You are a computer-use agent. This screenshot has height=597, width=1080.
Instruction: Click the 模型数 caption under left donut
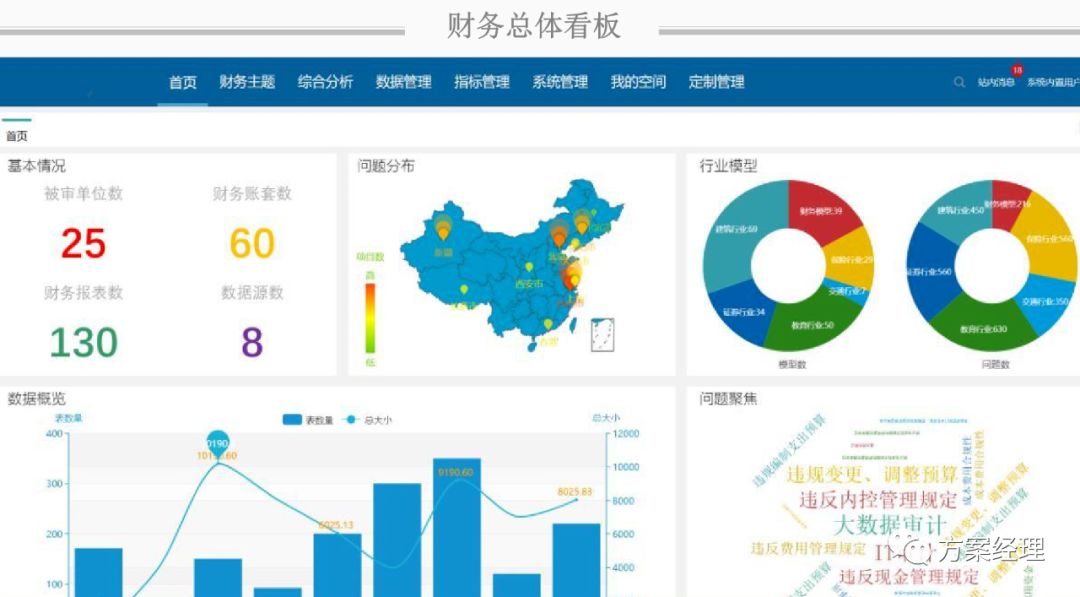pos(792,365)
